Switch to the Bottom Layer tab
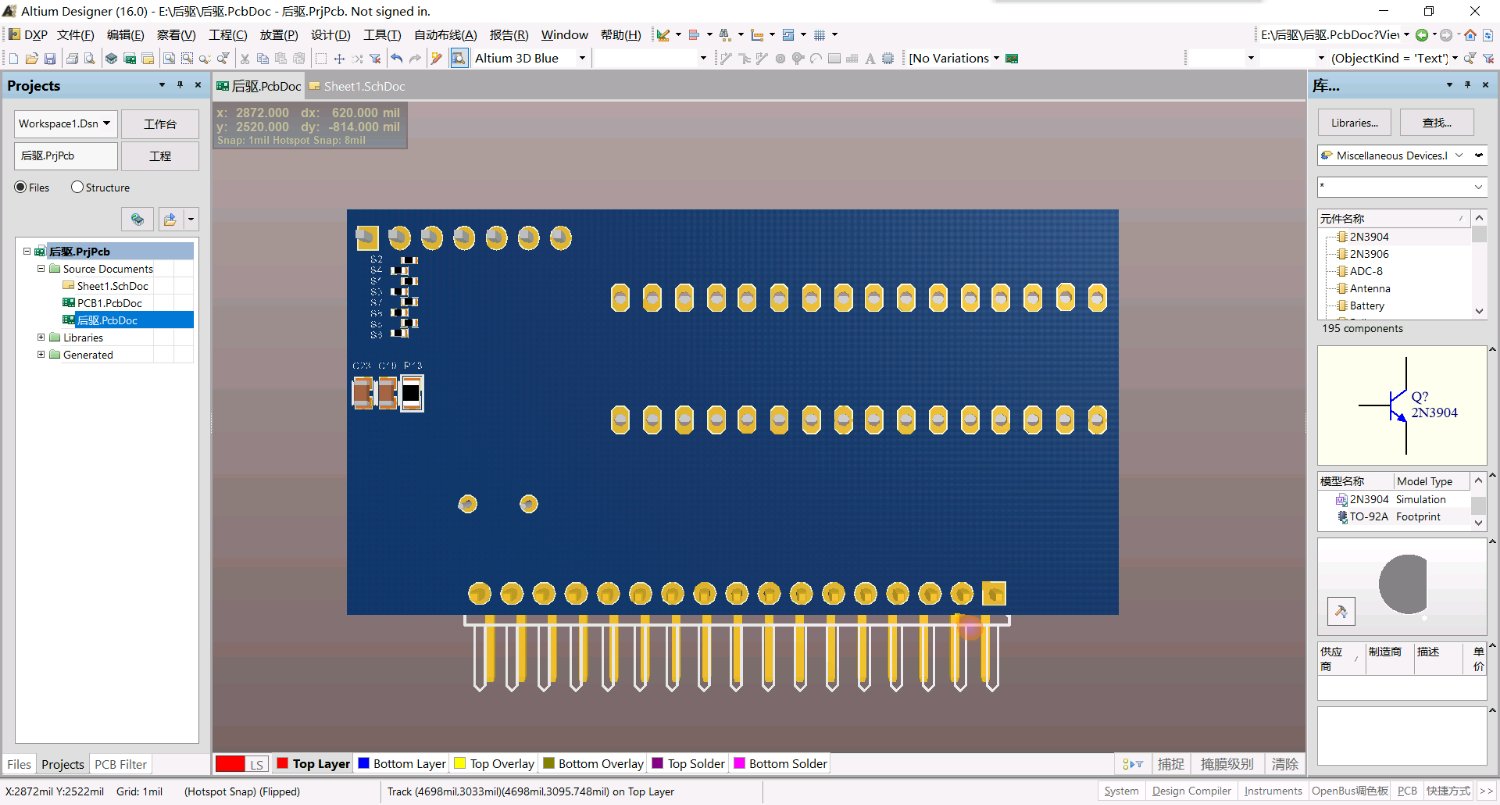This screenshot has height=805, width=1500. point(401,764)
